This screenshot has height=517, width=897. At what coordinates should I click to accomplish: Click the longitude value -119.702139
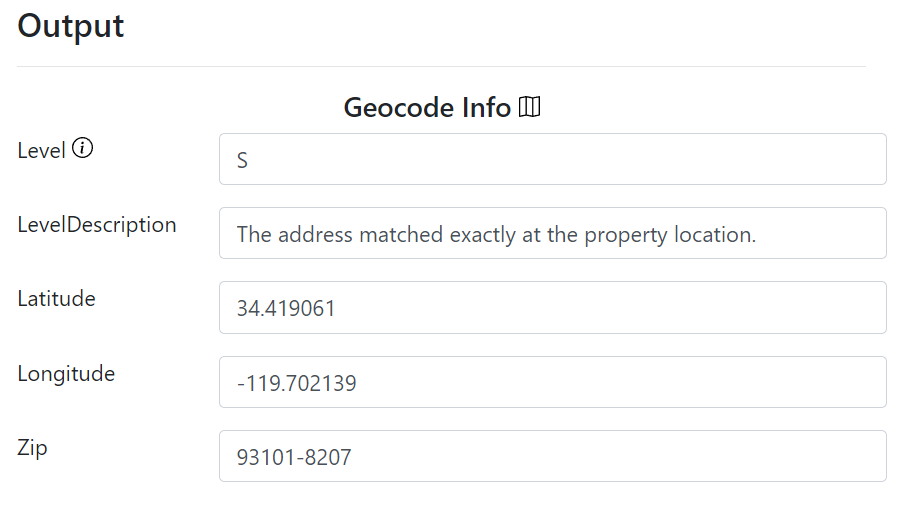click(296, 383)
